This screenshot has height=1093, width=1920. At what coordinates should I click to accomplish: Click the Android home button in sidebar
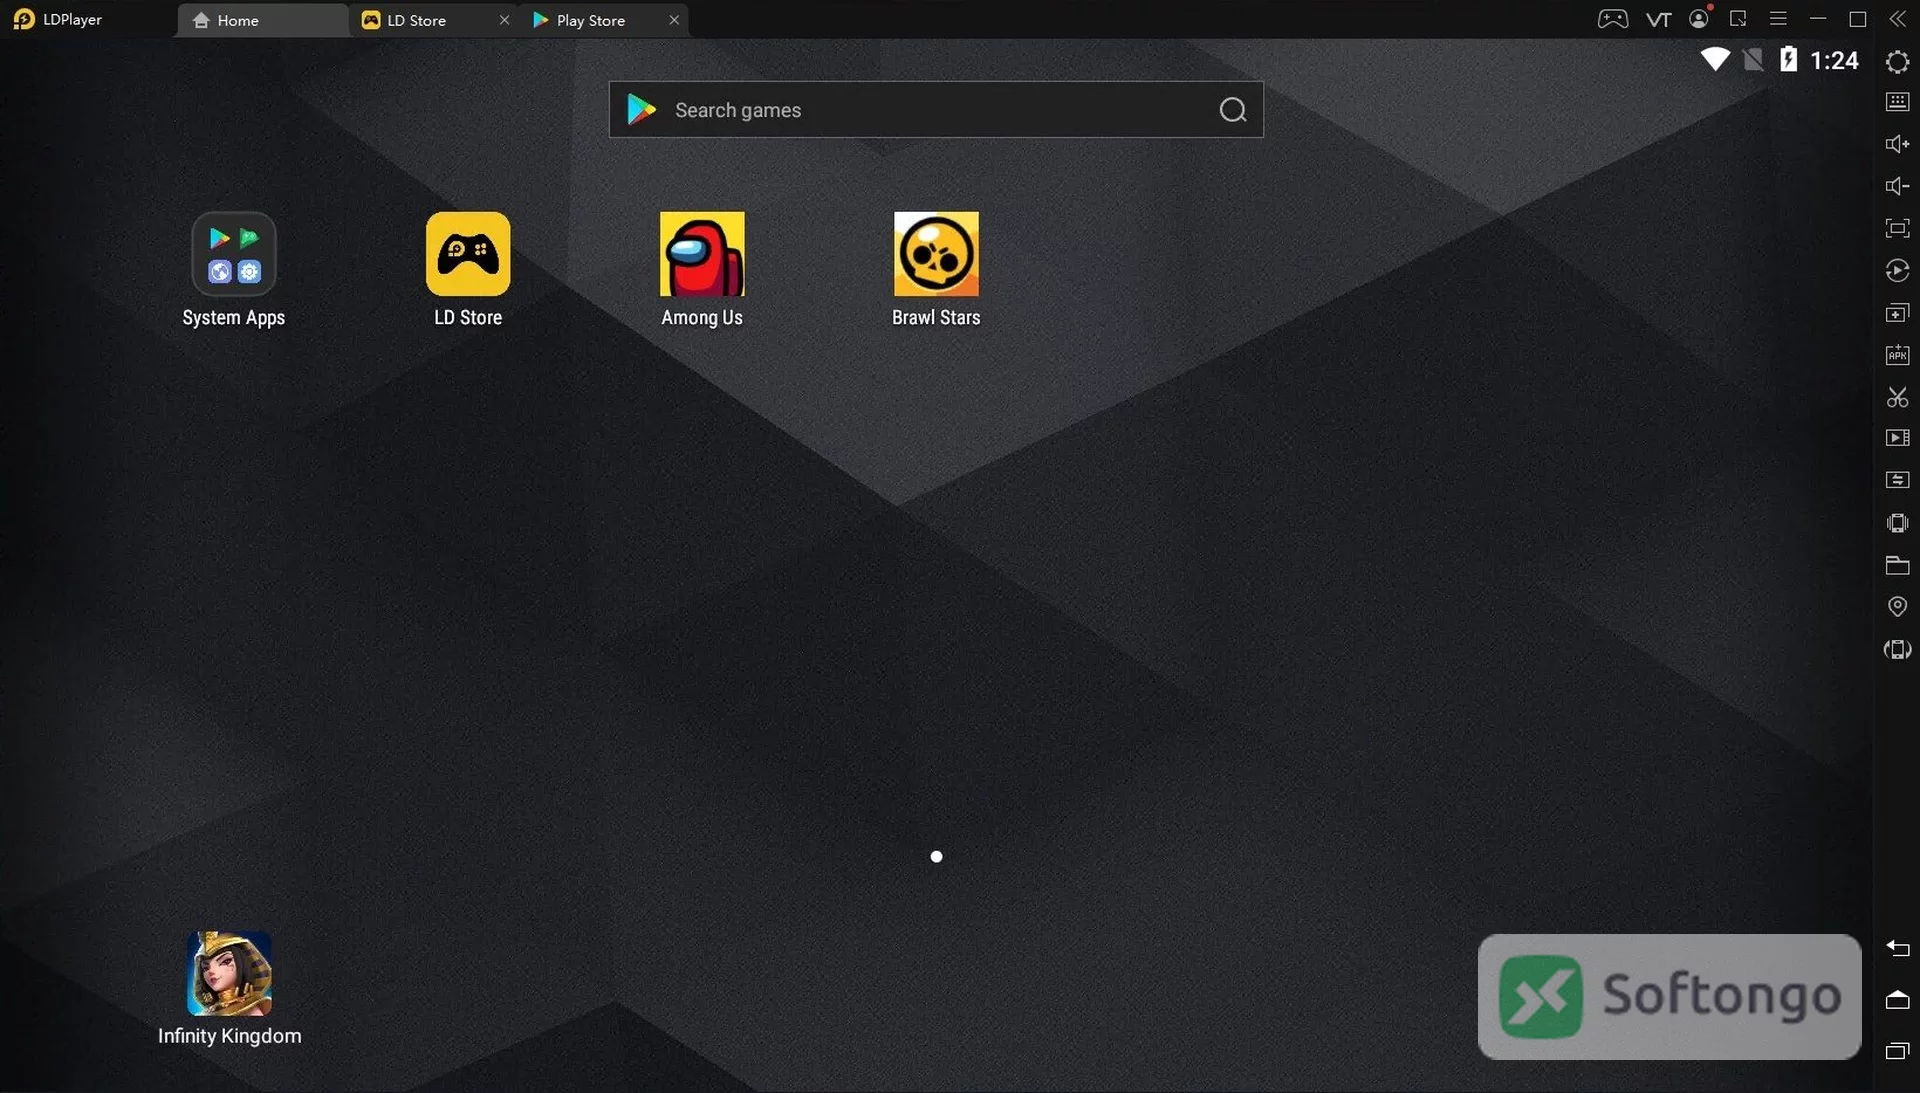[x=1897, y=1000]
